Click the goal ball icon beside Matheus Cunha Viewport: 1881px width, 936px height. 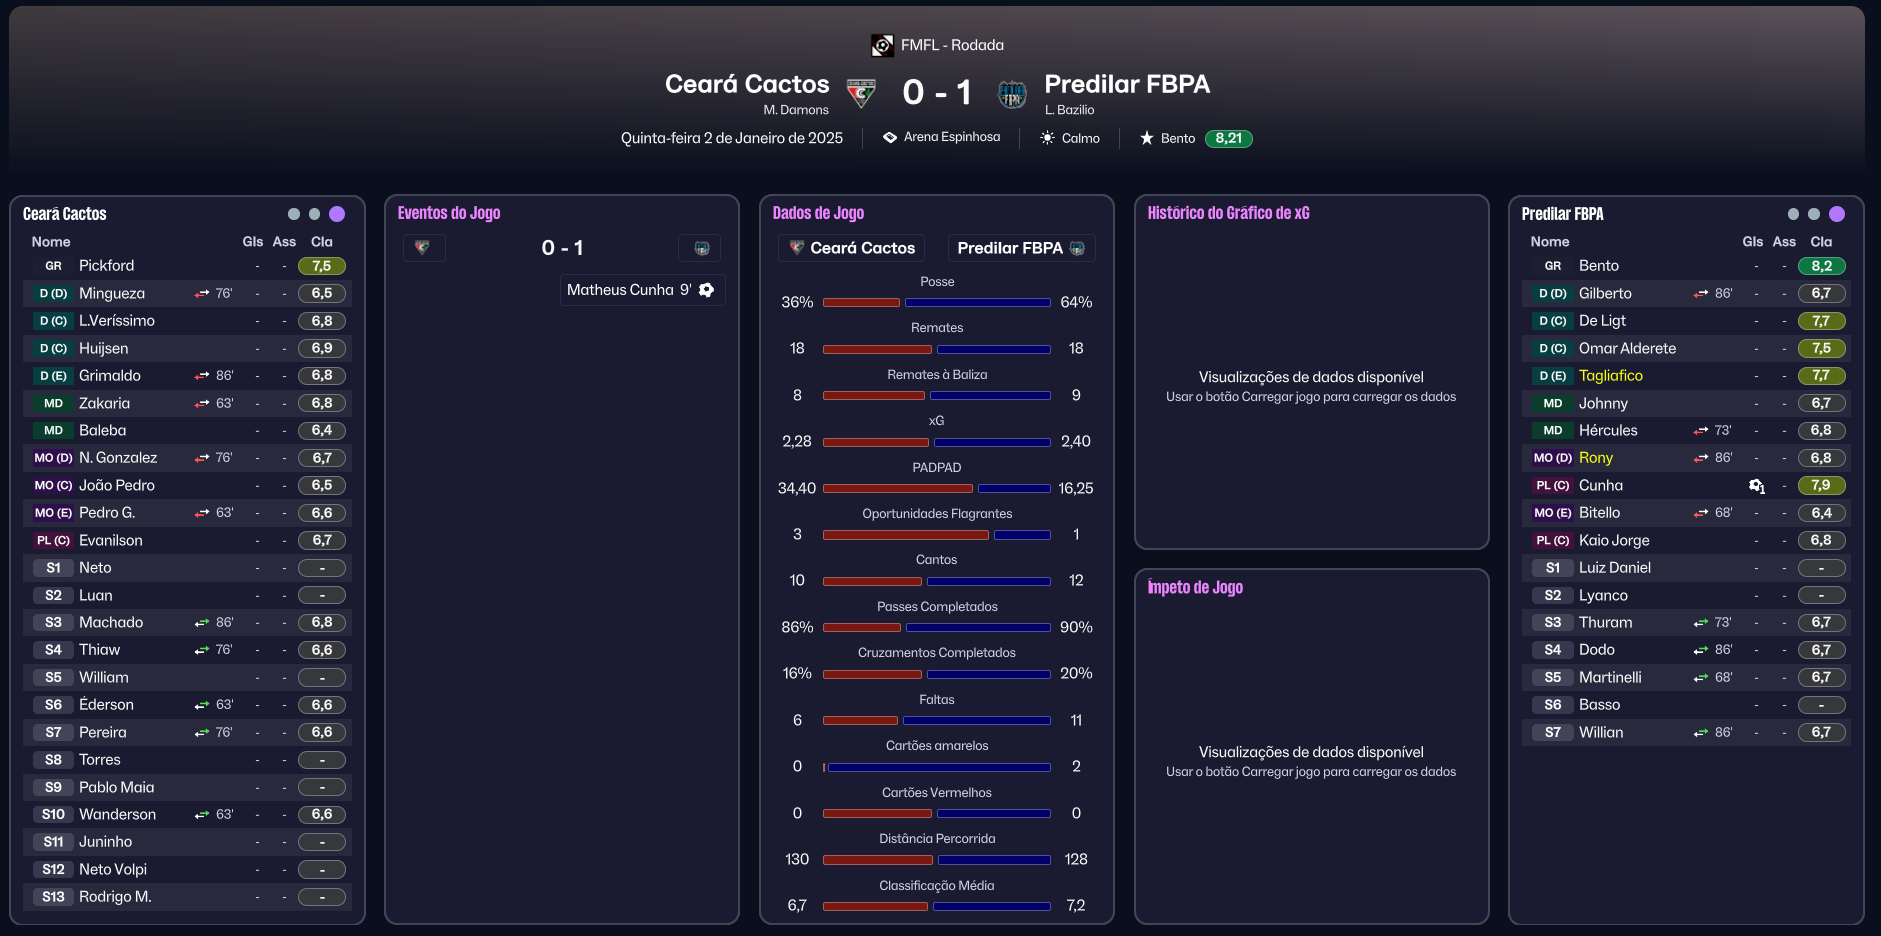(x=707, y=290)
